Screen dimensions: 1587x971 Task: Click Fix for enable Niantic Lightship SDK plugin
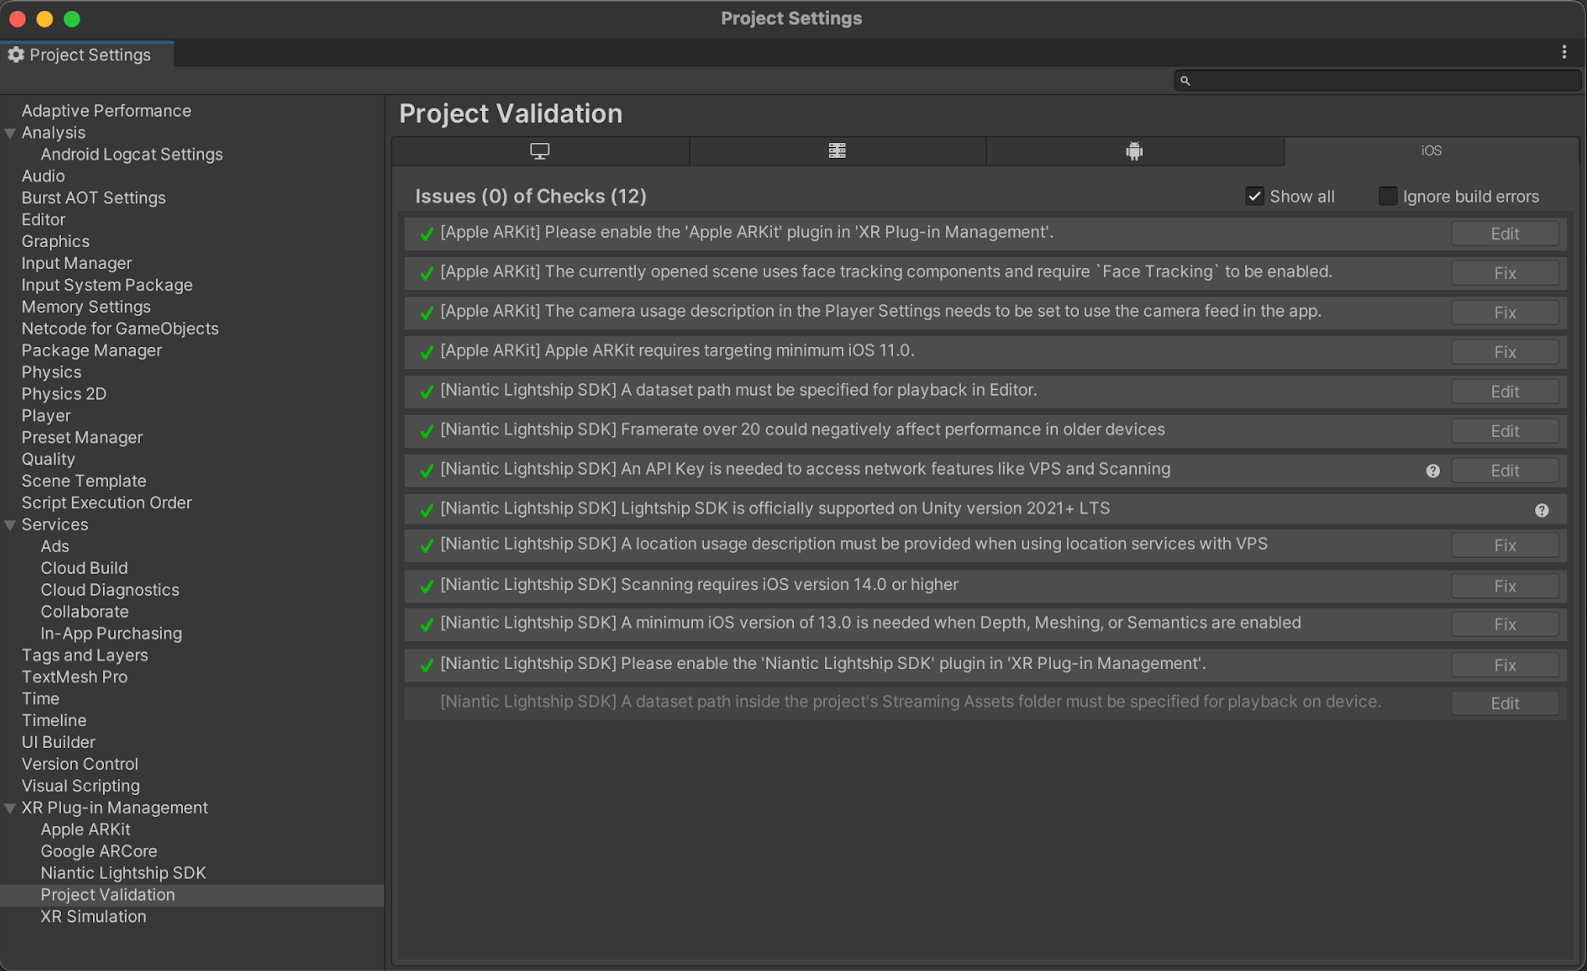click(1505, 665)
